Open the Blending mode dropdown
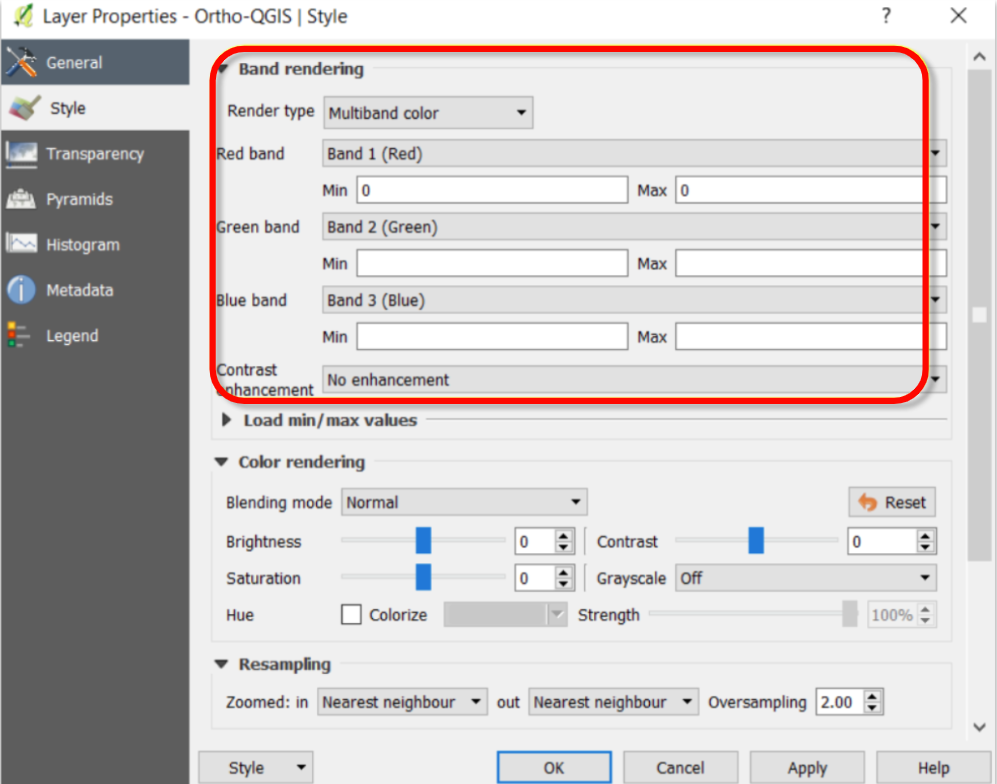997x784 pixels. pos(463,502)
